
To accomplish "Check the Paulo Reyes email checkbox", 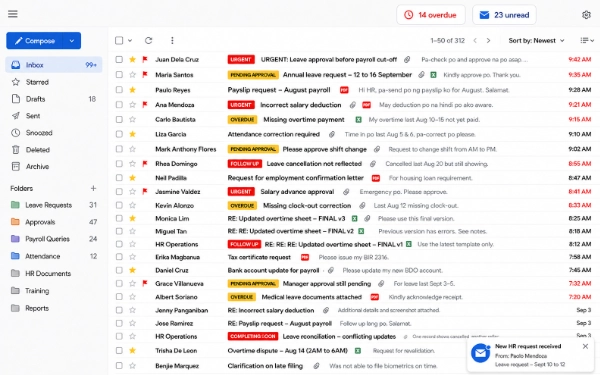I will [x=119, y=90].
